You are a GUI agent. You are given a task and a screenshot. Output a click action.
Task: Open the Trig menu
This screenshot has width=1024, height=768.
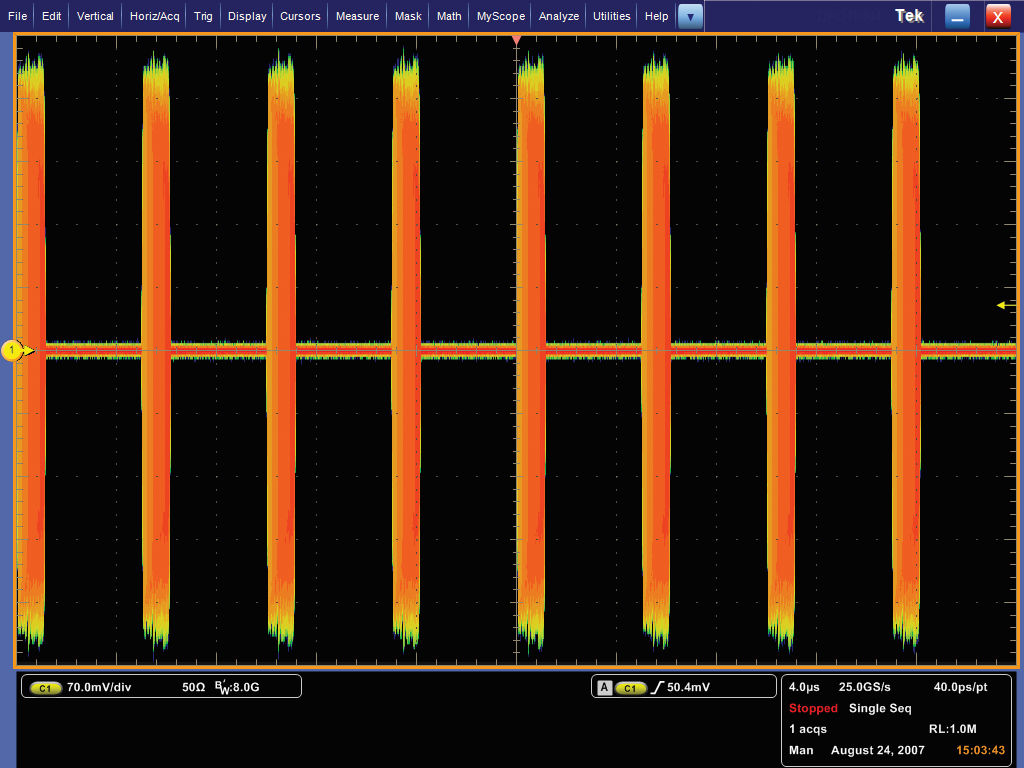coord(203,16)
